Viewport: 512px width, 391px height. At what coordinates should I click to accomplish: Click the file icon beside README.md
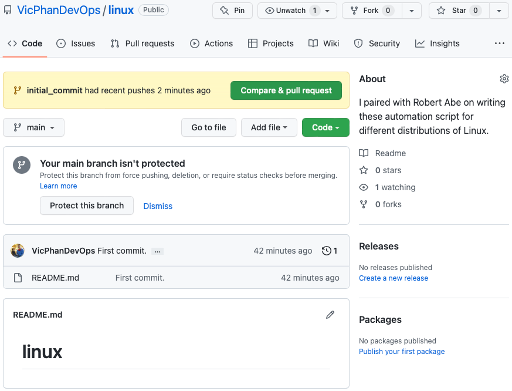coord(18,278)
